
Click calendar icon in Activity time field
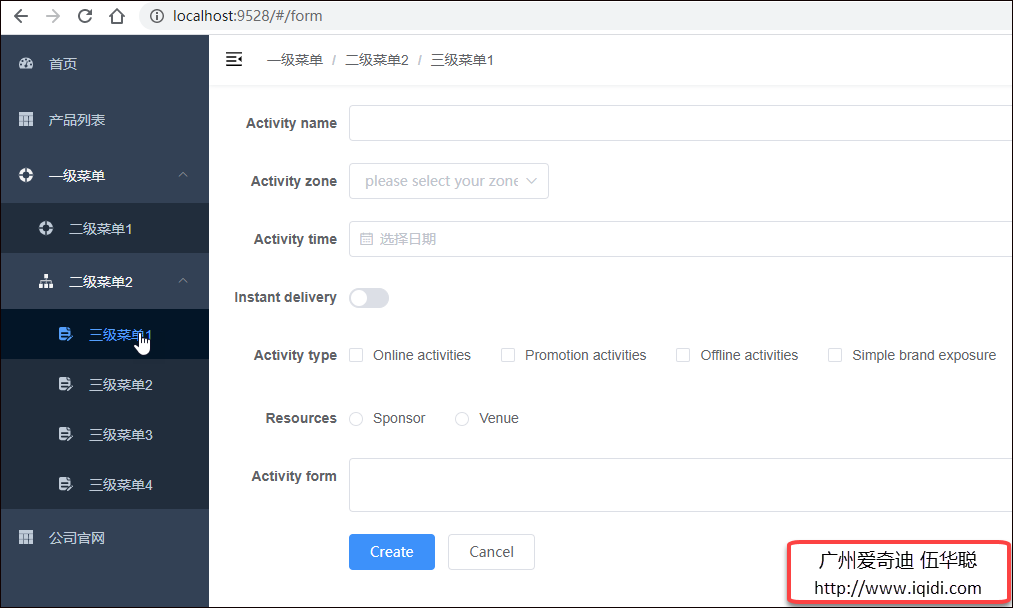coord(366,239)
